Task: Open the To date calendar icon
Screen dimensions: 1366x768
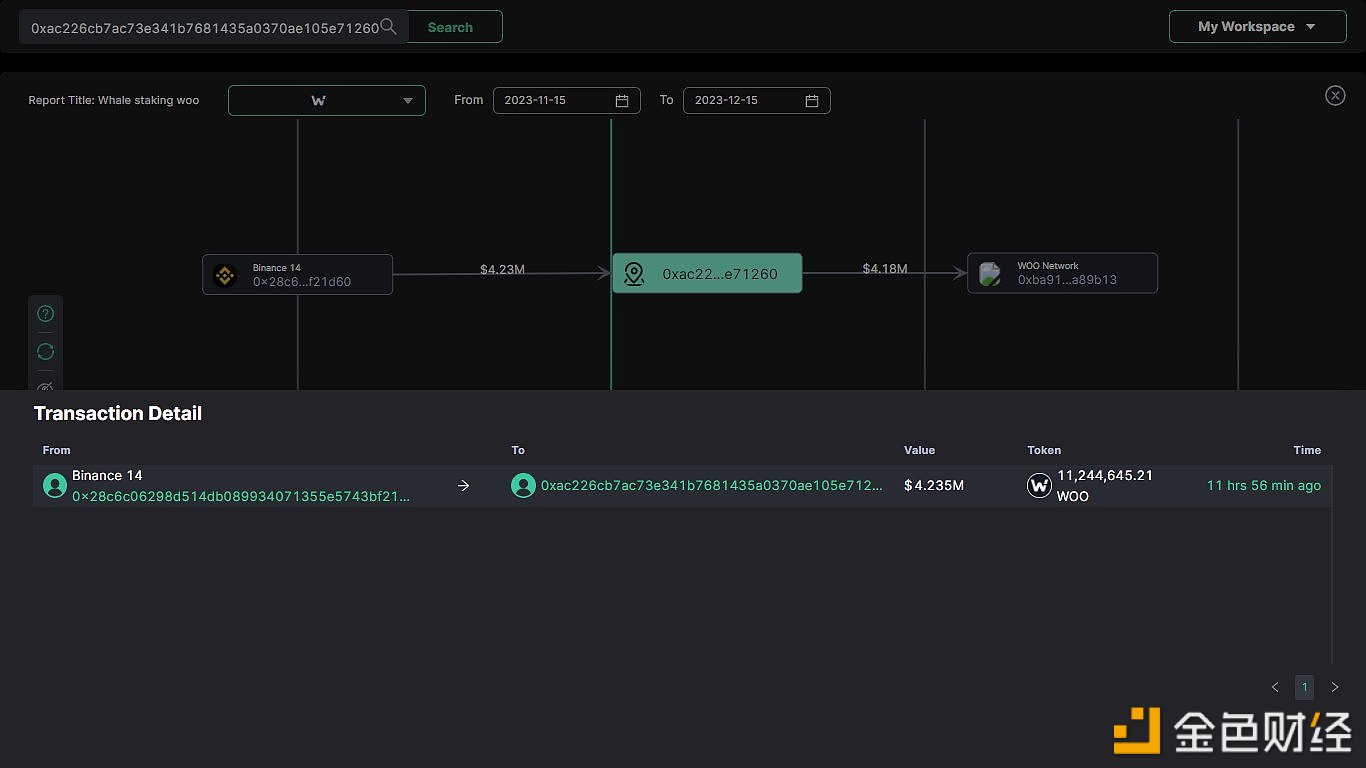Action: tap(812, 101)
